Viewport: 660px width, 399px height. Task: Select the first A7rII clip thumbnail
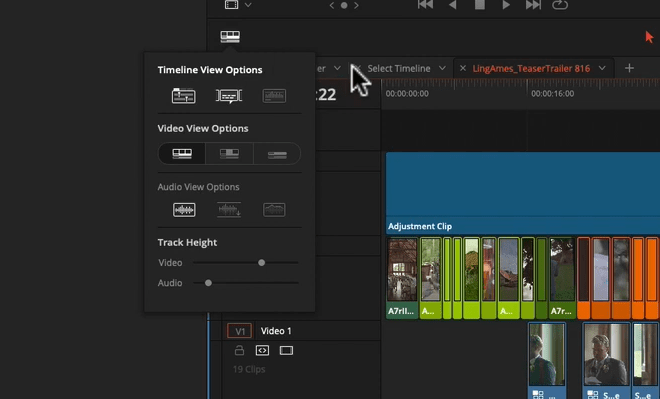click(x=402, y=278)
